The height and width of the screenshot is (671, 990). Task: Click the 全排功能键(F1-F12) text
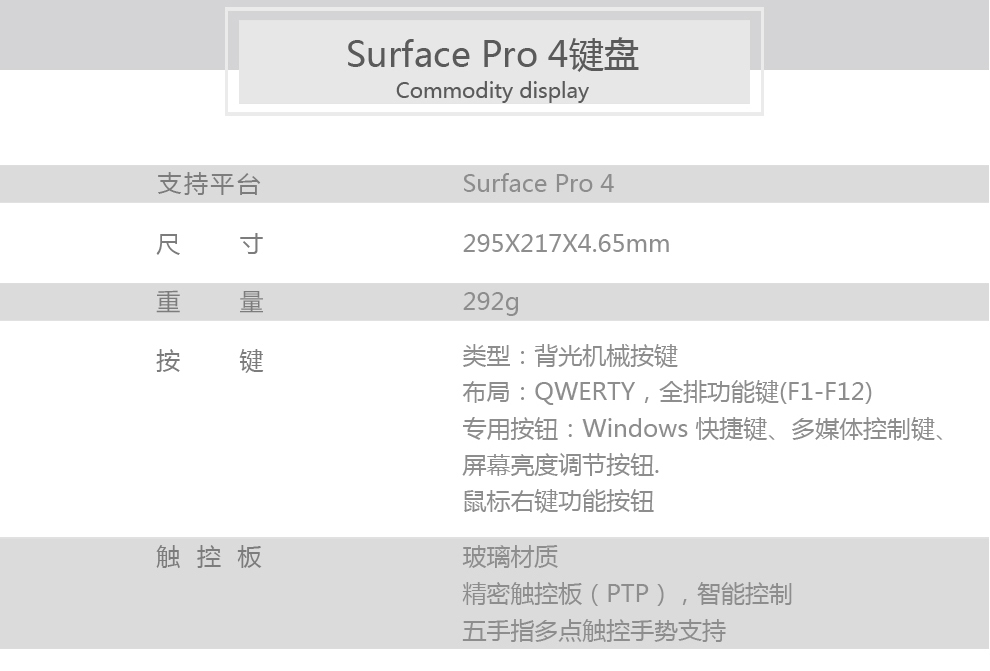765,392
